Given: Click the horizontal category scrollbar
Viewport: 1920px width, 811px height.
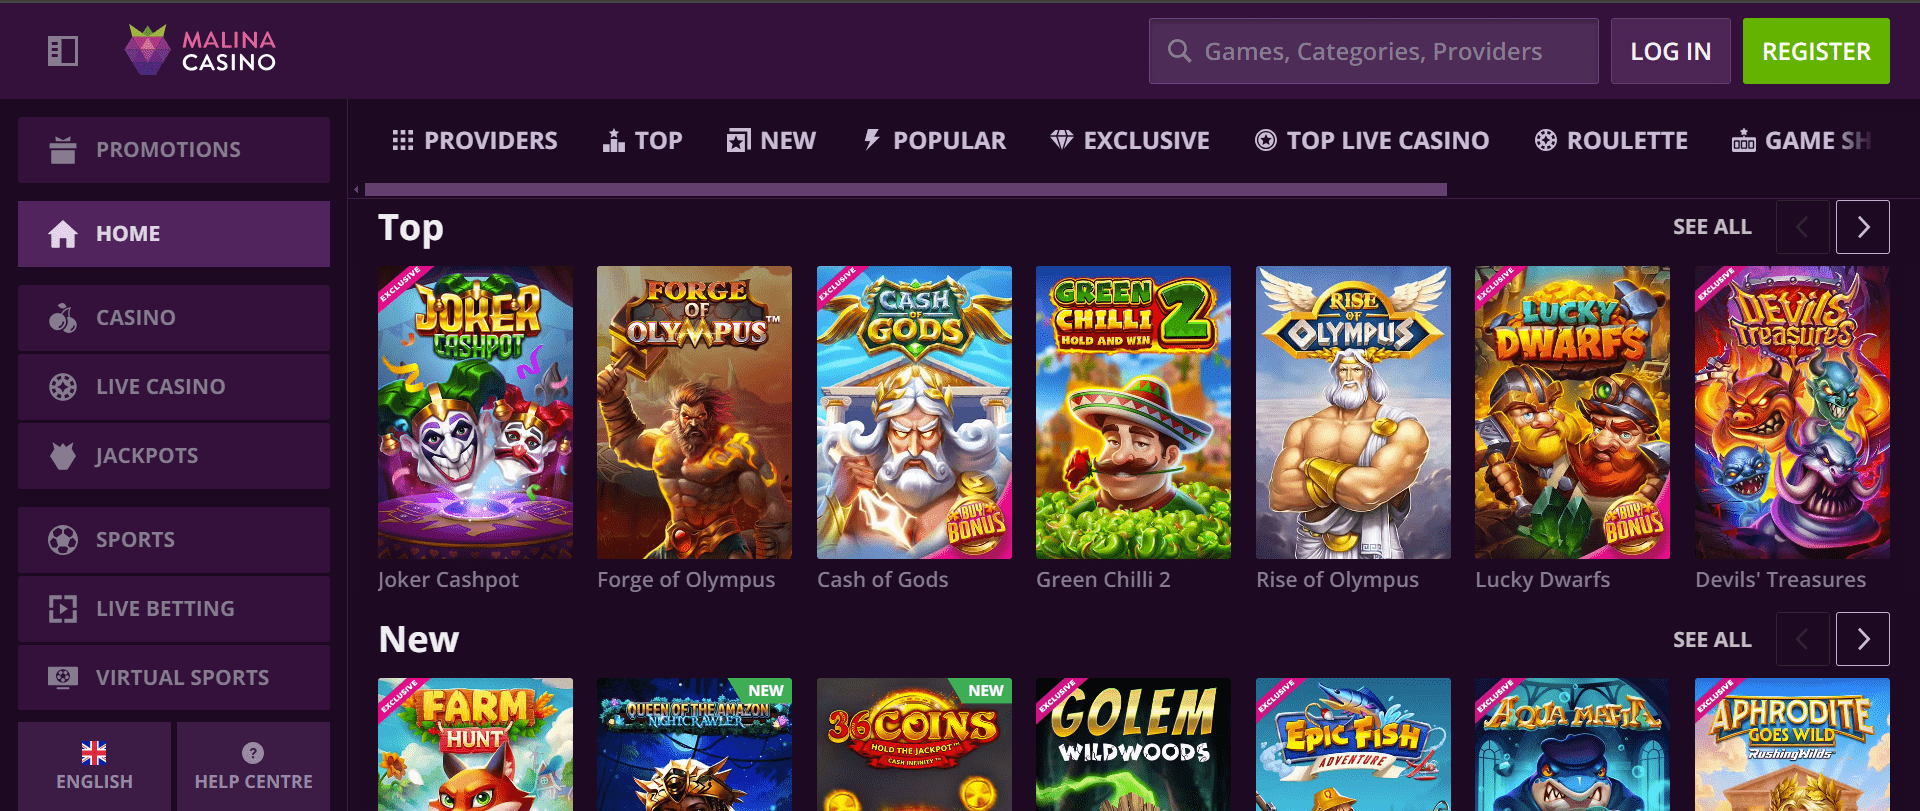Looking at the screenshot, I should click(905, 189).
